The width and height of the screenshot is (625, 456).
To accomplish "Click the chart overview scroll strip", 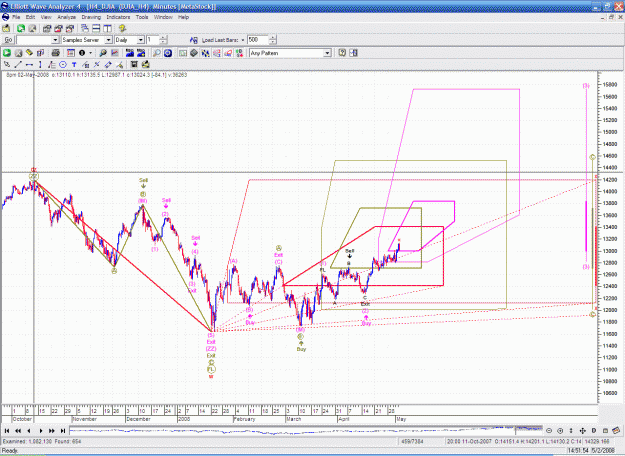I will point(306,430).
